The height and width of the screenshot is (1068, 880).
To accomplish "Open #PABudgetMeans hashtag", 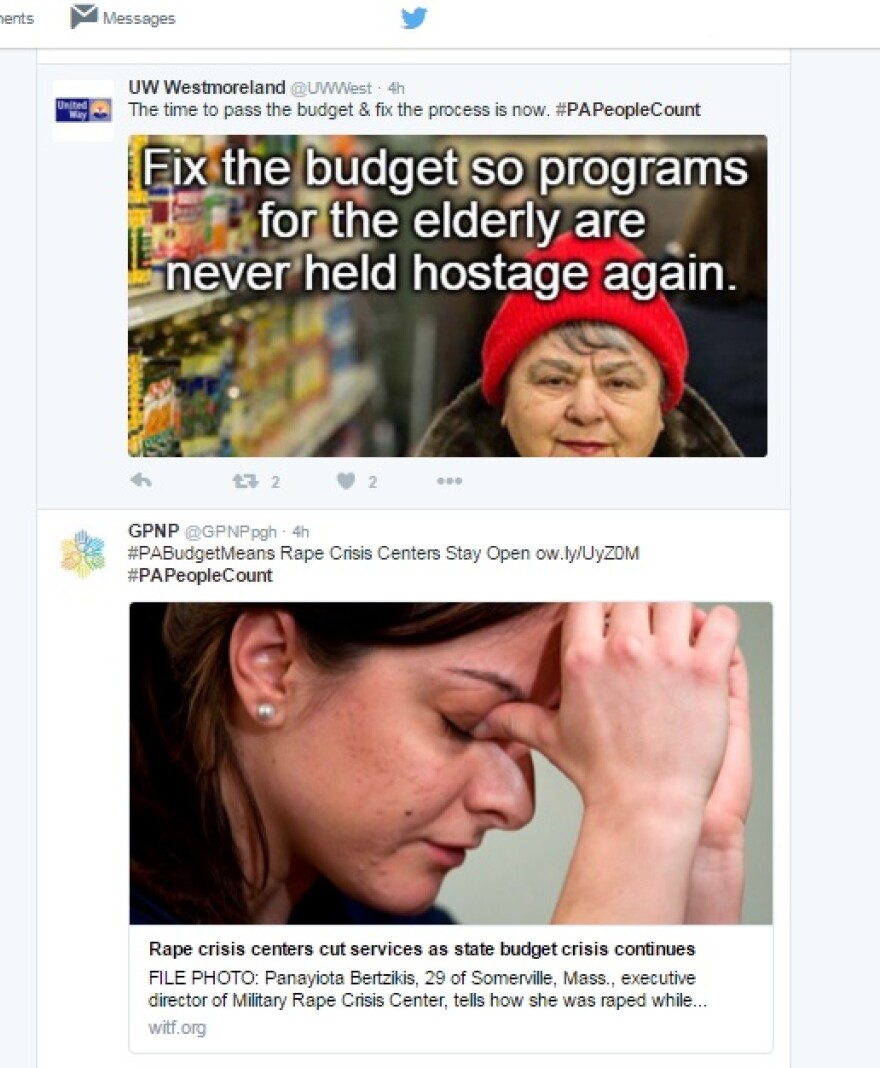I will [x=201, y=553].
